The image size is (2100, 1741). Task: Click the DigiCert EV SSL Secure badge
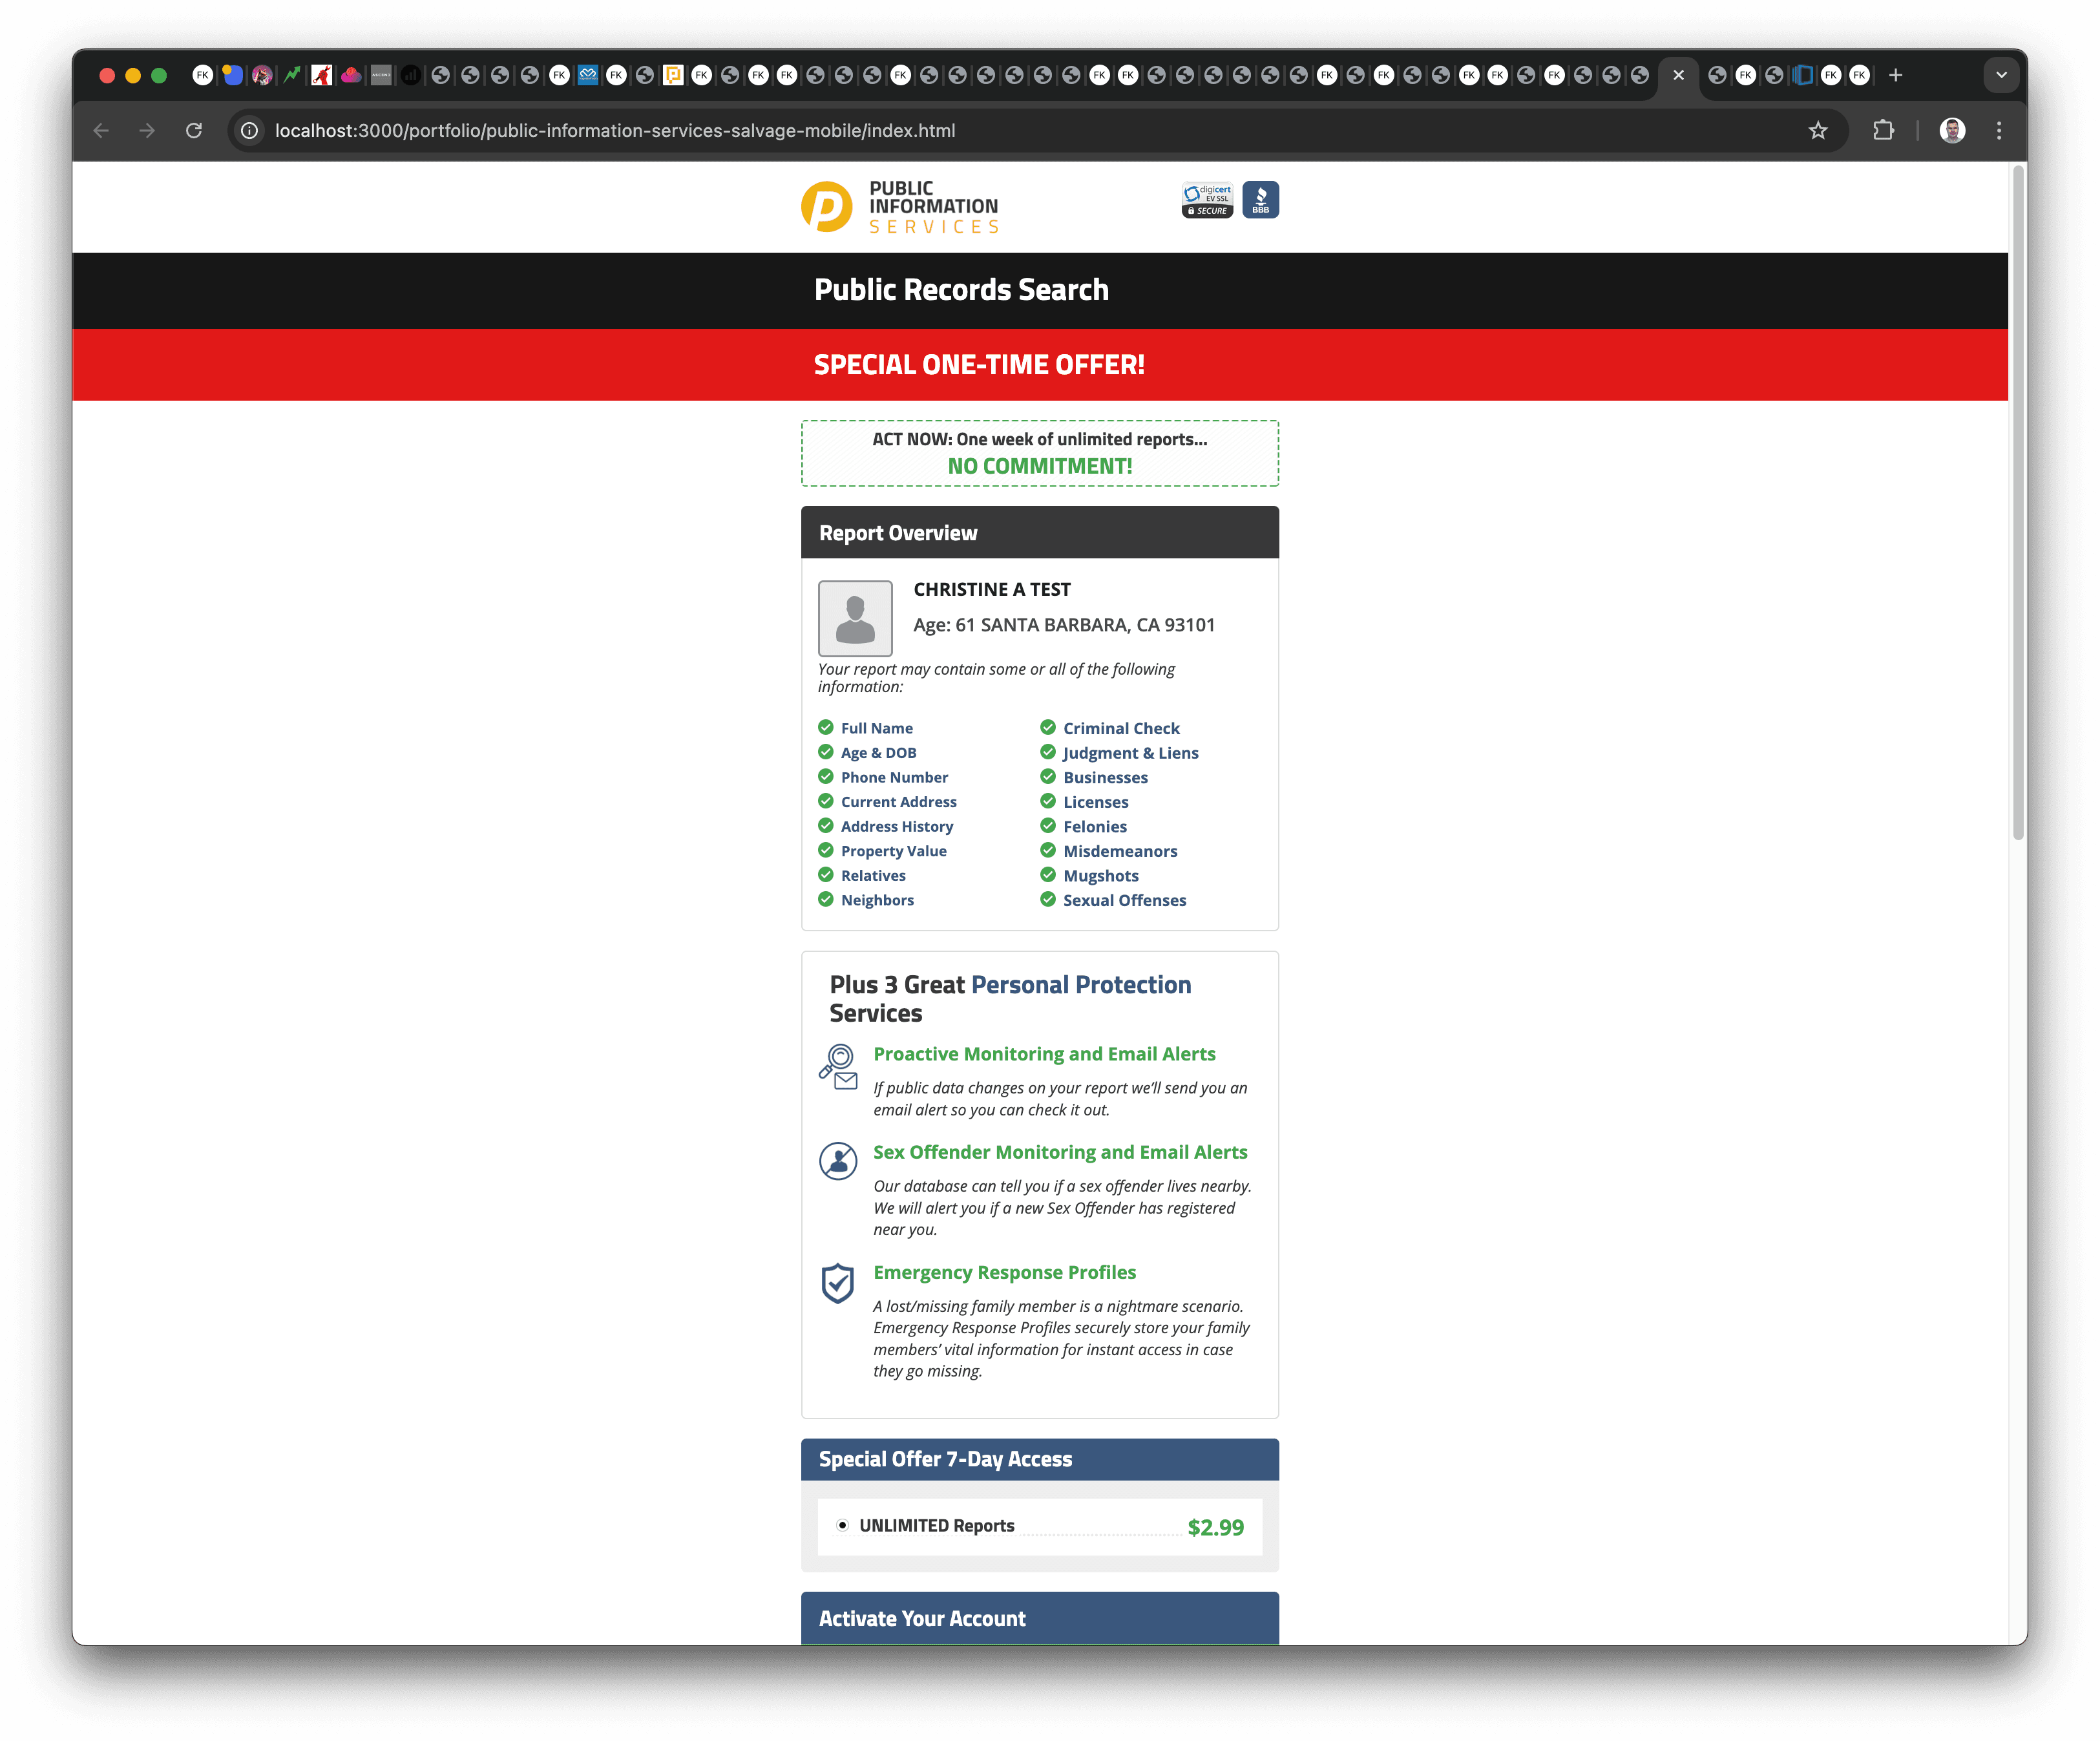[1207, 199]
